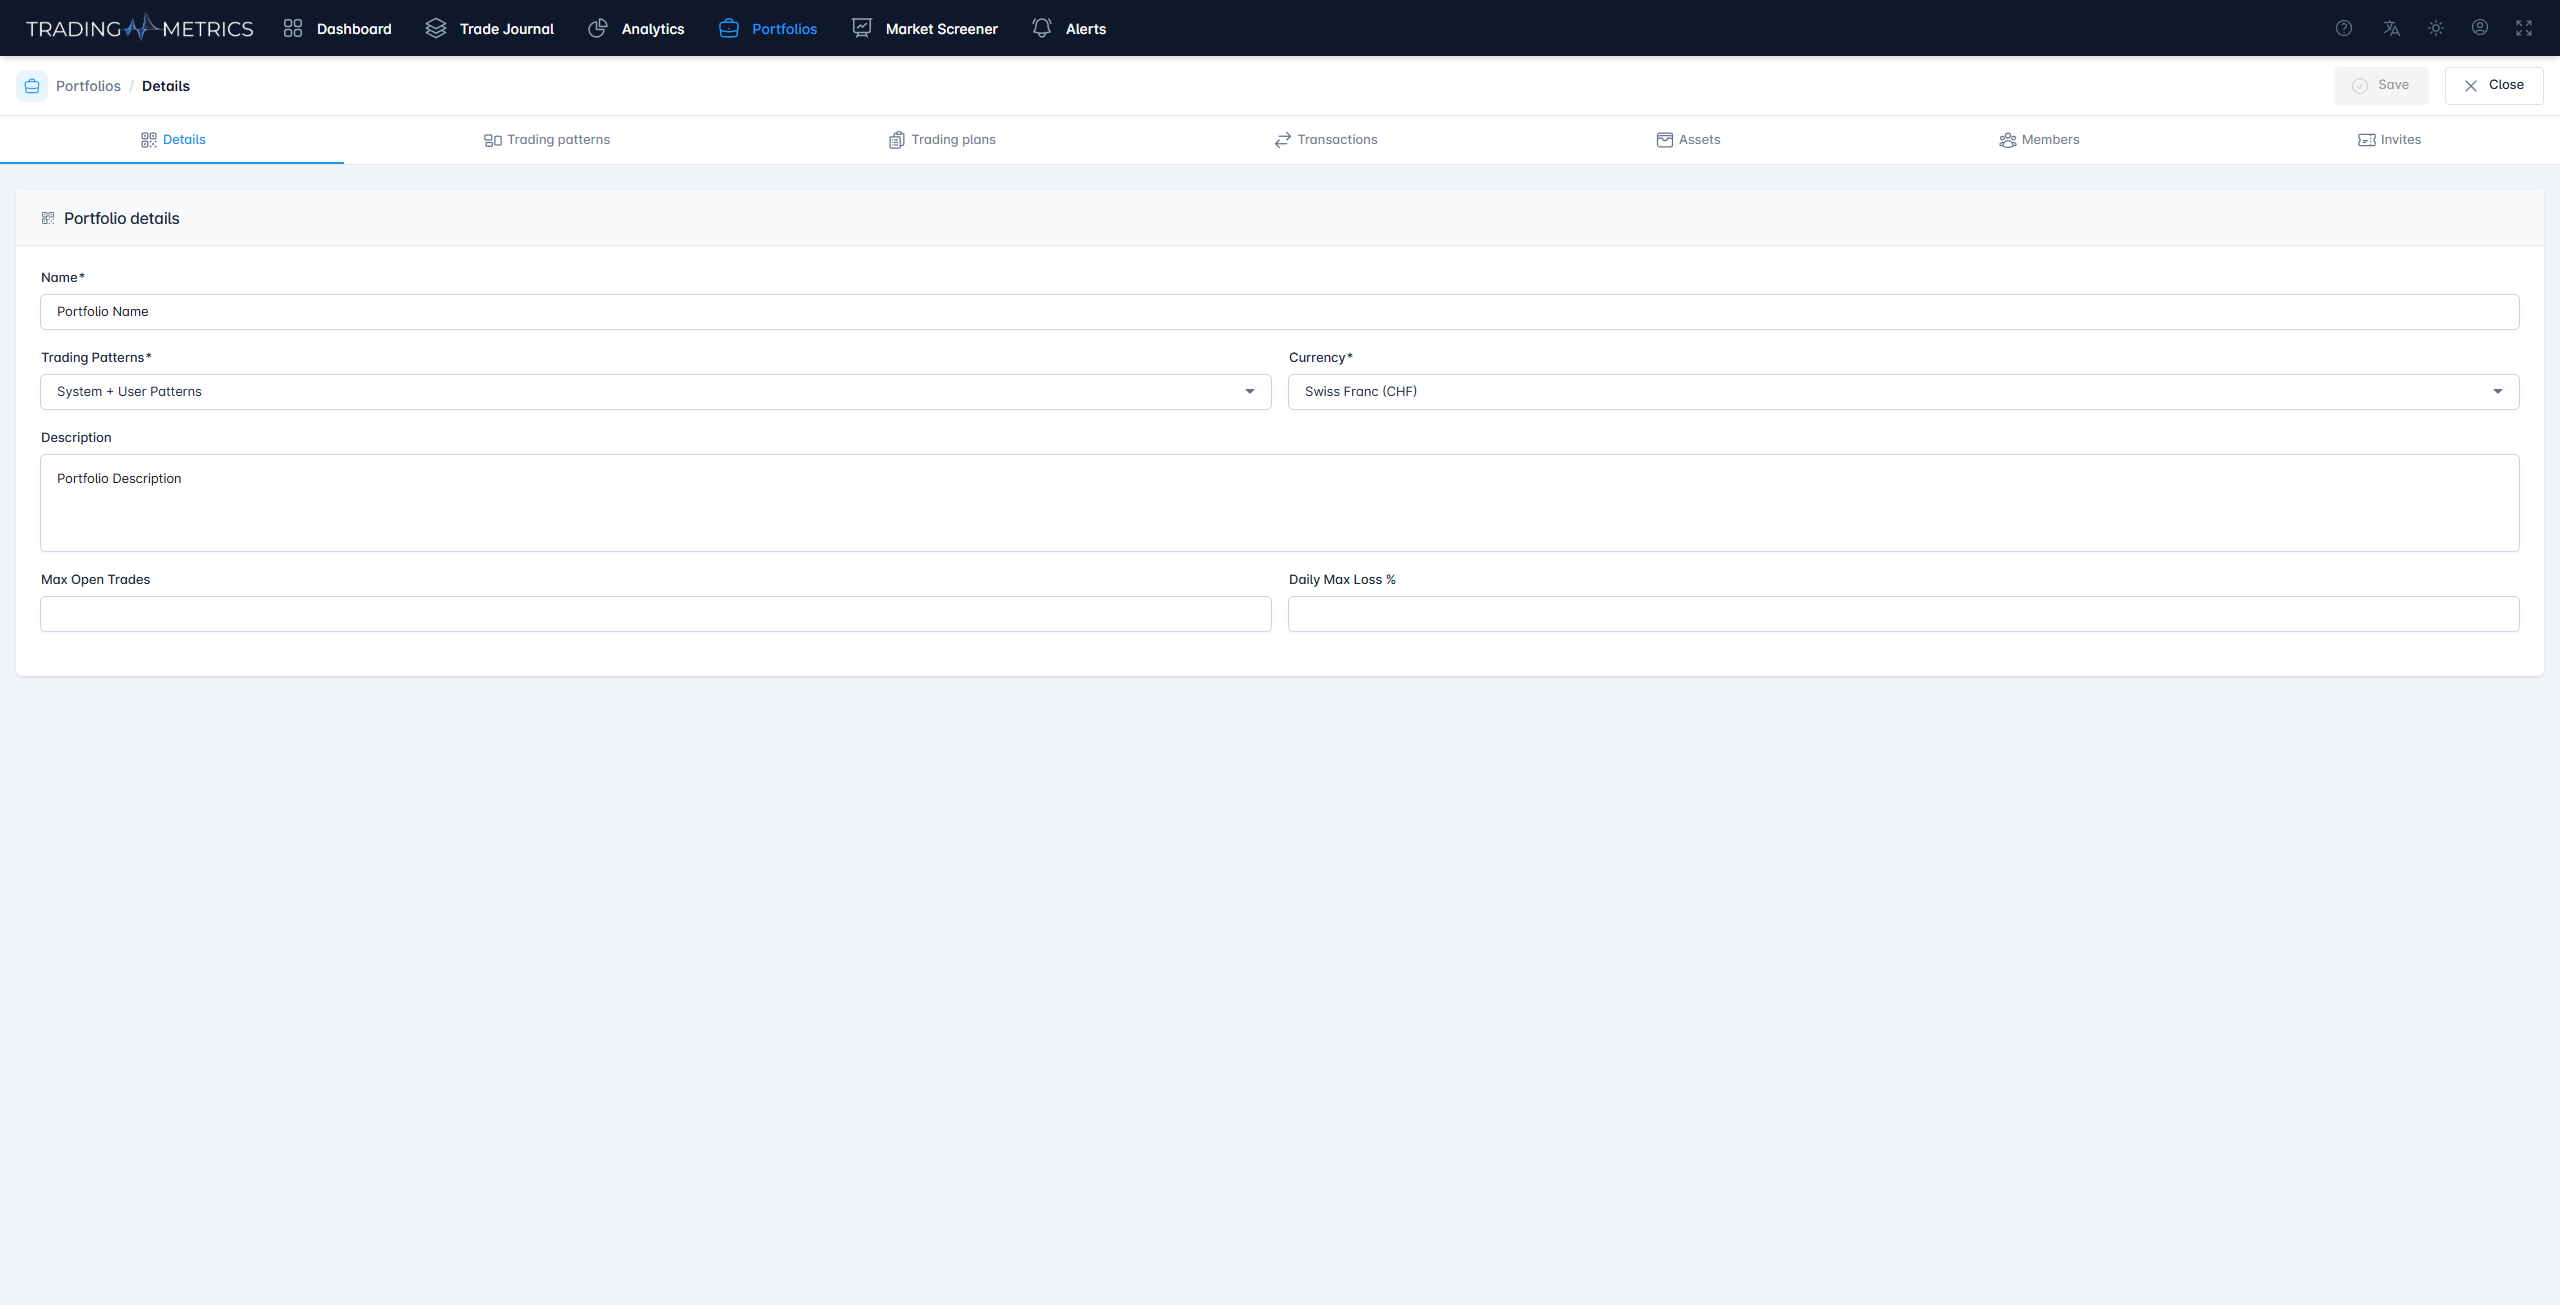Expand the Trading Patterns dropdown arrow
Image resolution: width=2560 pixels, height=1305 pixels.
tap(1250, 392)
